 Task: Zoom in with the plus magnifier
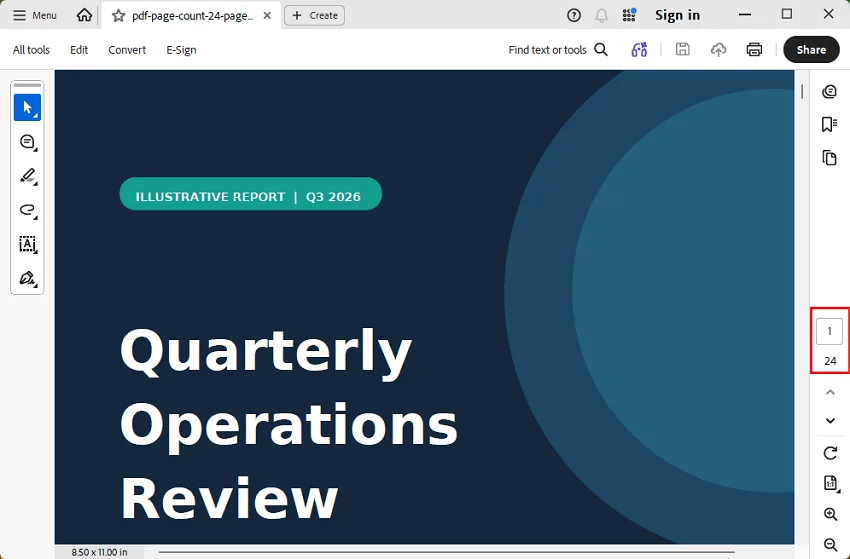click(830, 514)
